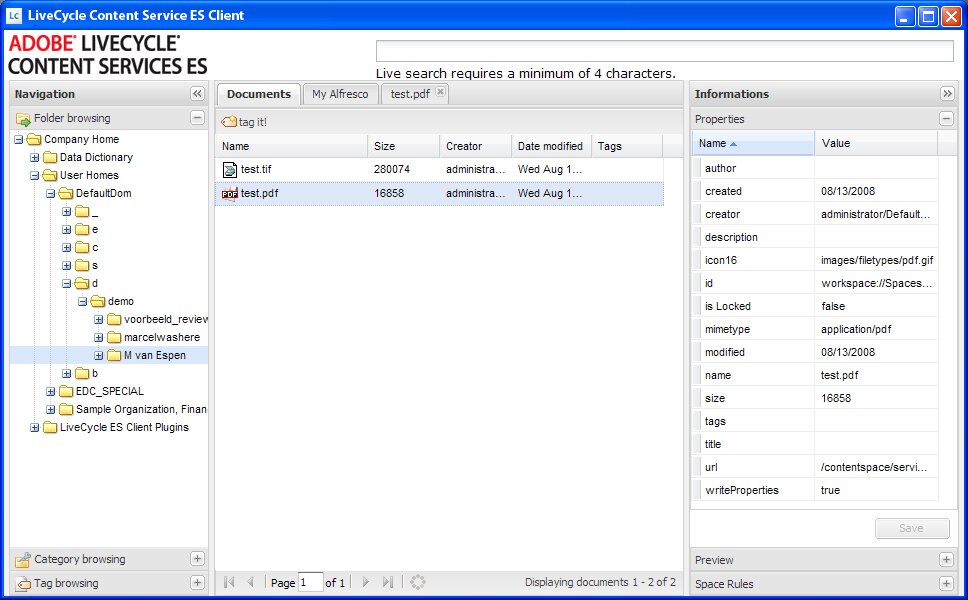Collapse the Properties section

pos(946,119)
